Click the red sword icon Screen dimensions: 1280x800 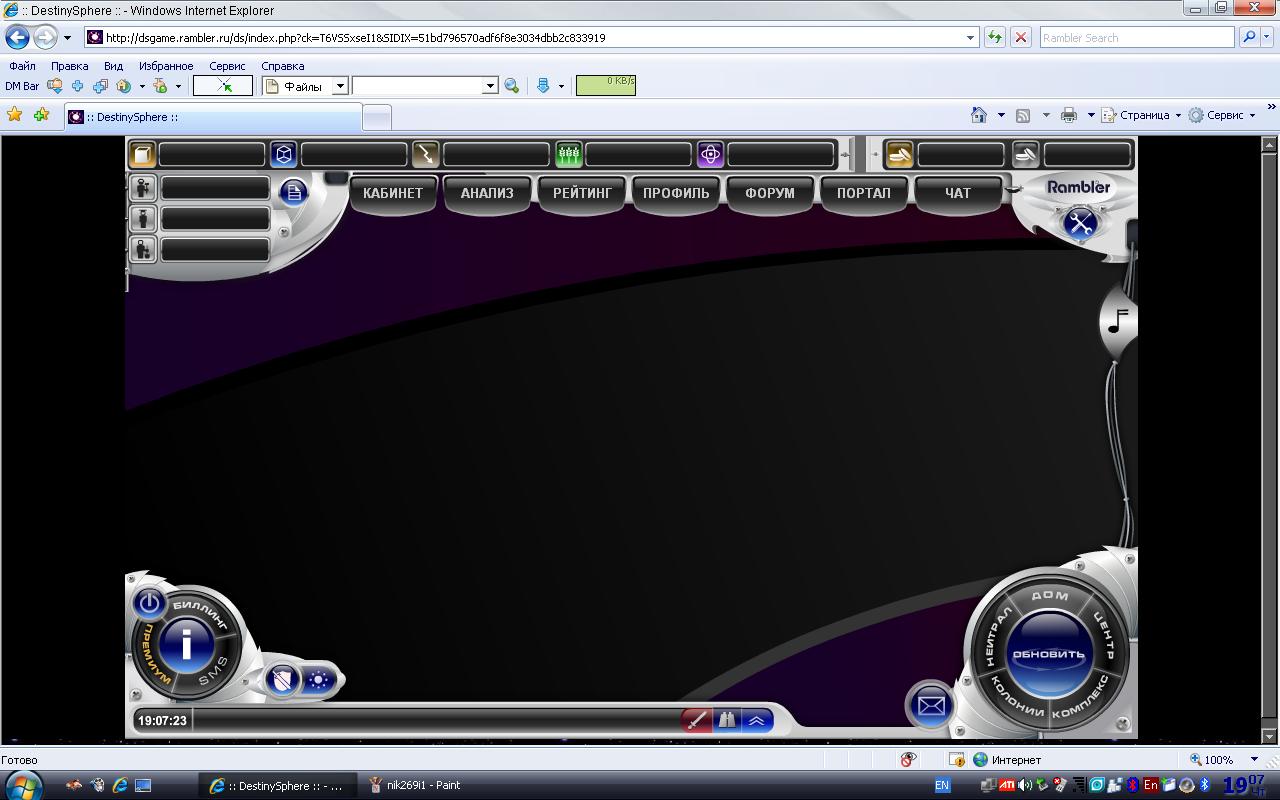tap(696, 720)
